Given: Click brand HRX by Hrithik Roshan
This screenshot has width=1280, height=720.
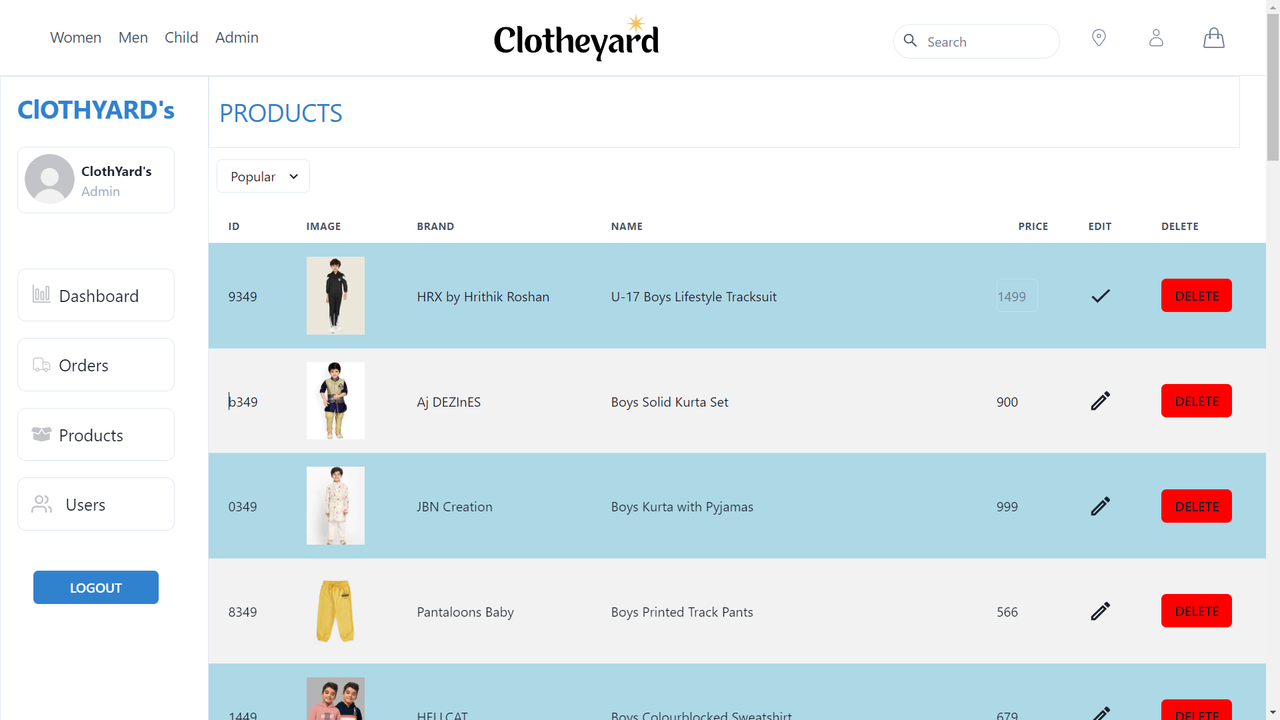Looking at the screenshot, I should pyautogui.click(x=483, y=296).
